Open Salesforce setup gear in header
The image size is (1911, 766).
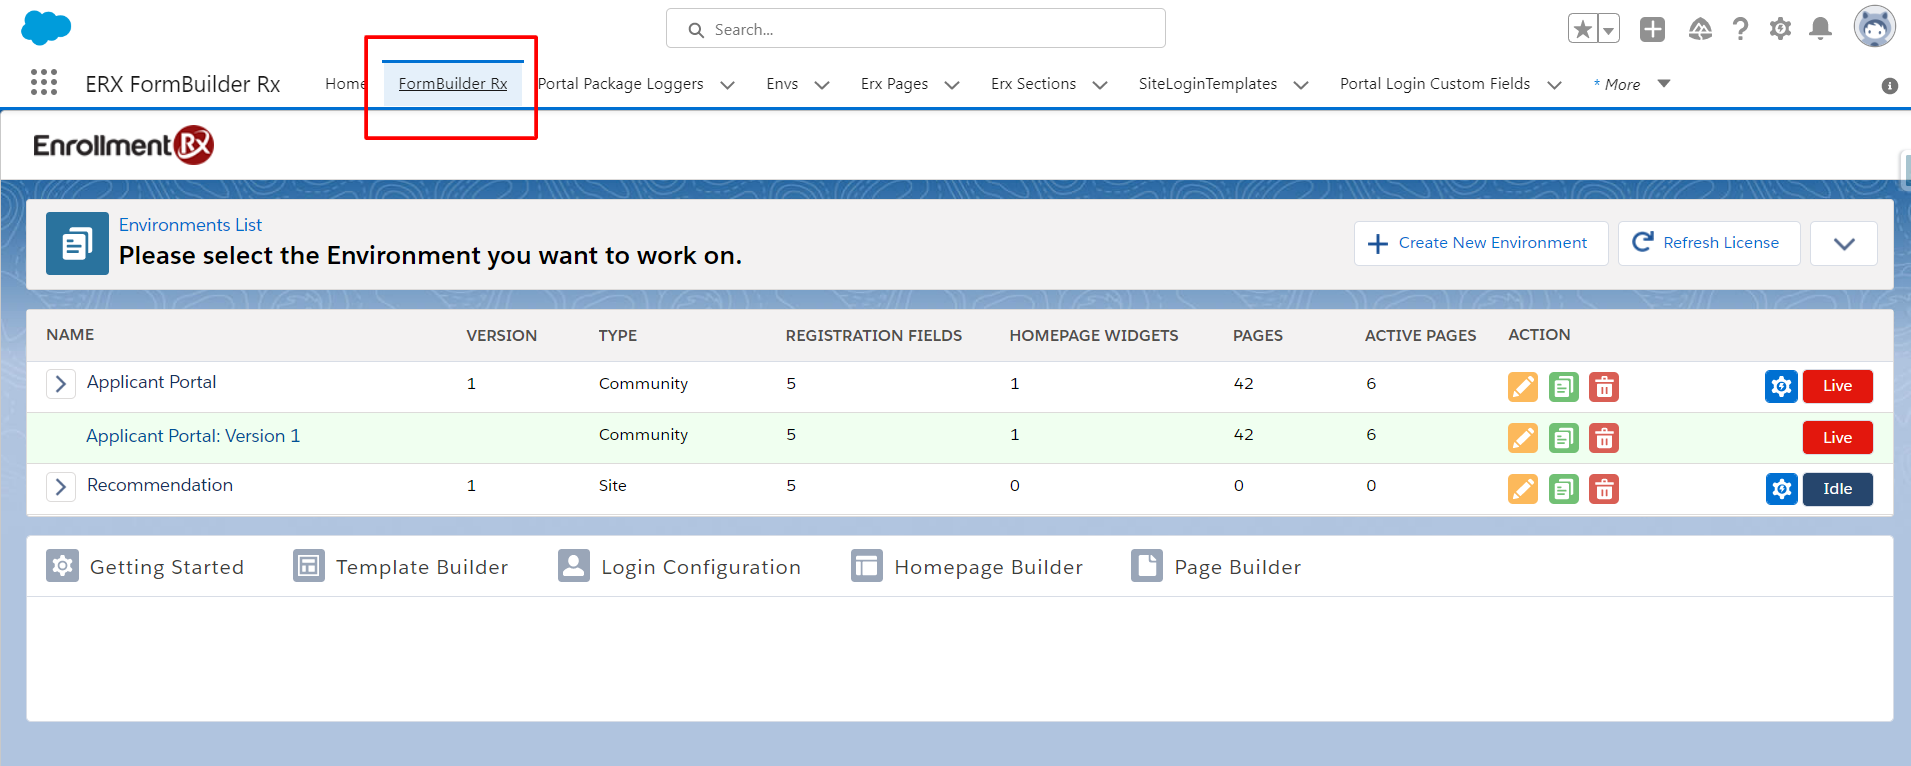click(1780, 29)
